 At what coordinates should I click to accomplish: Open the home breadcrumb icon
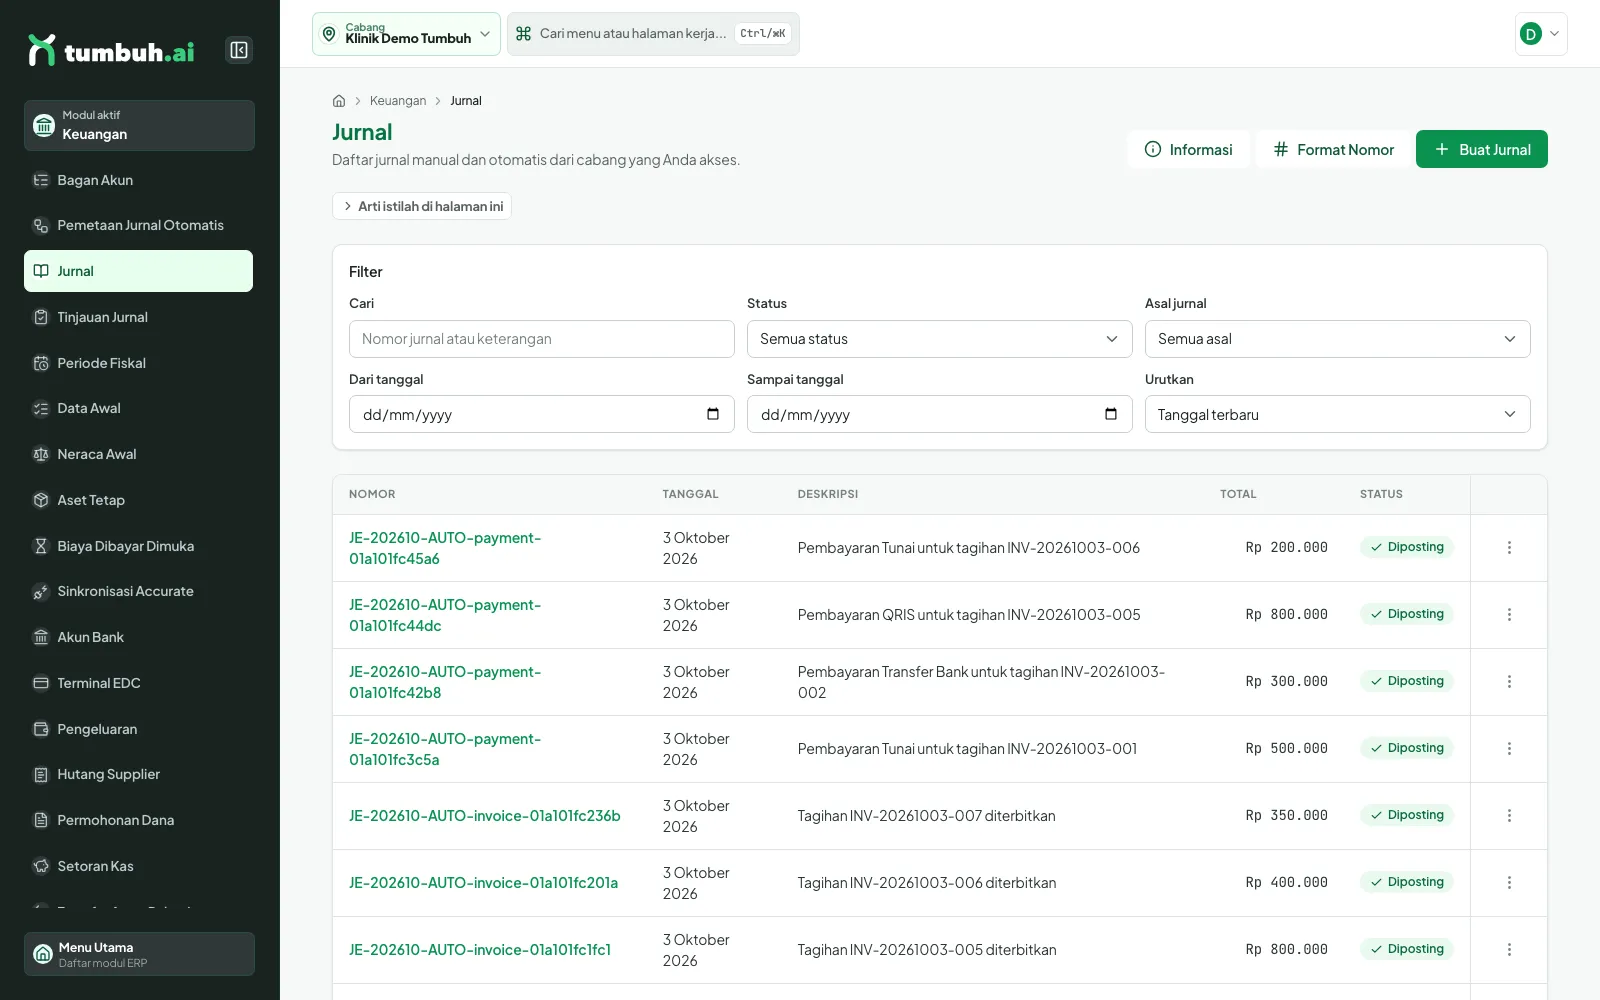point(339,101)
